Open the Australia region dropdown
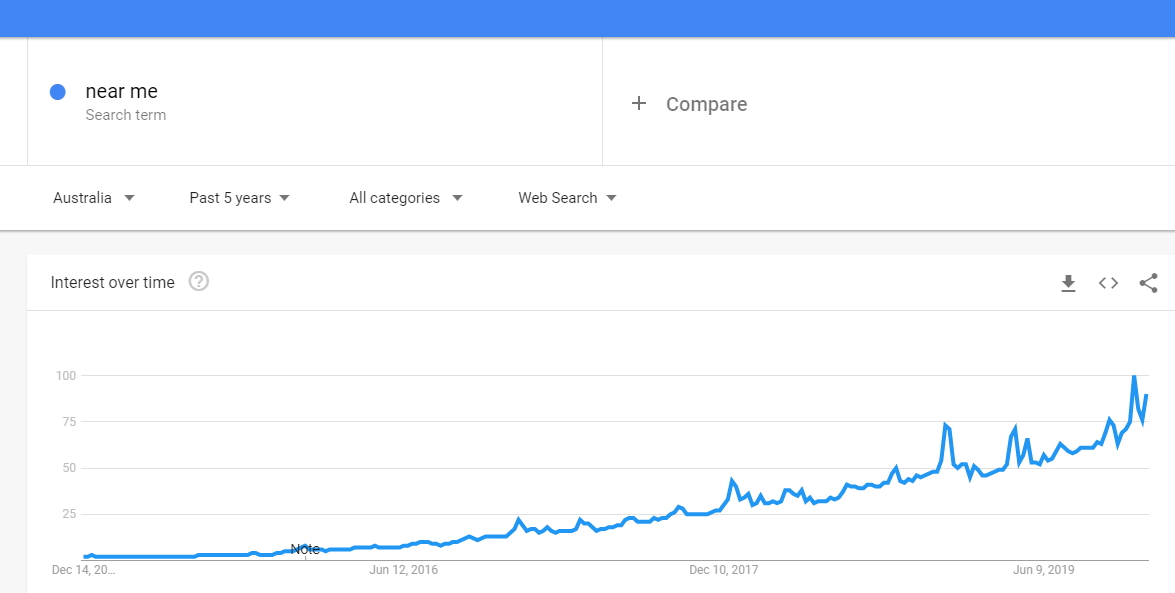1175x593 pixels. [x=94, y=198]
